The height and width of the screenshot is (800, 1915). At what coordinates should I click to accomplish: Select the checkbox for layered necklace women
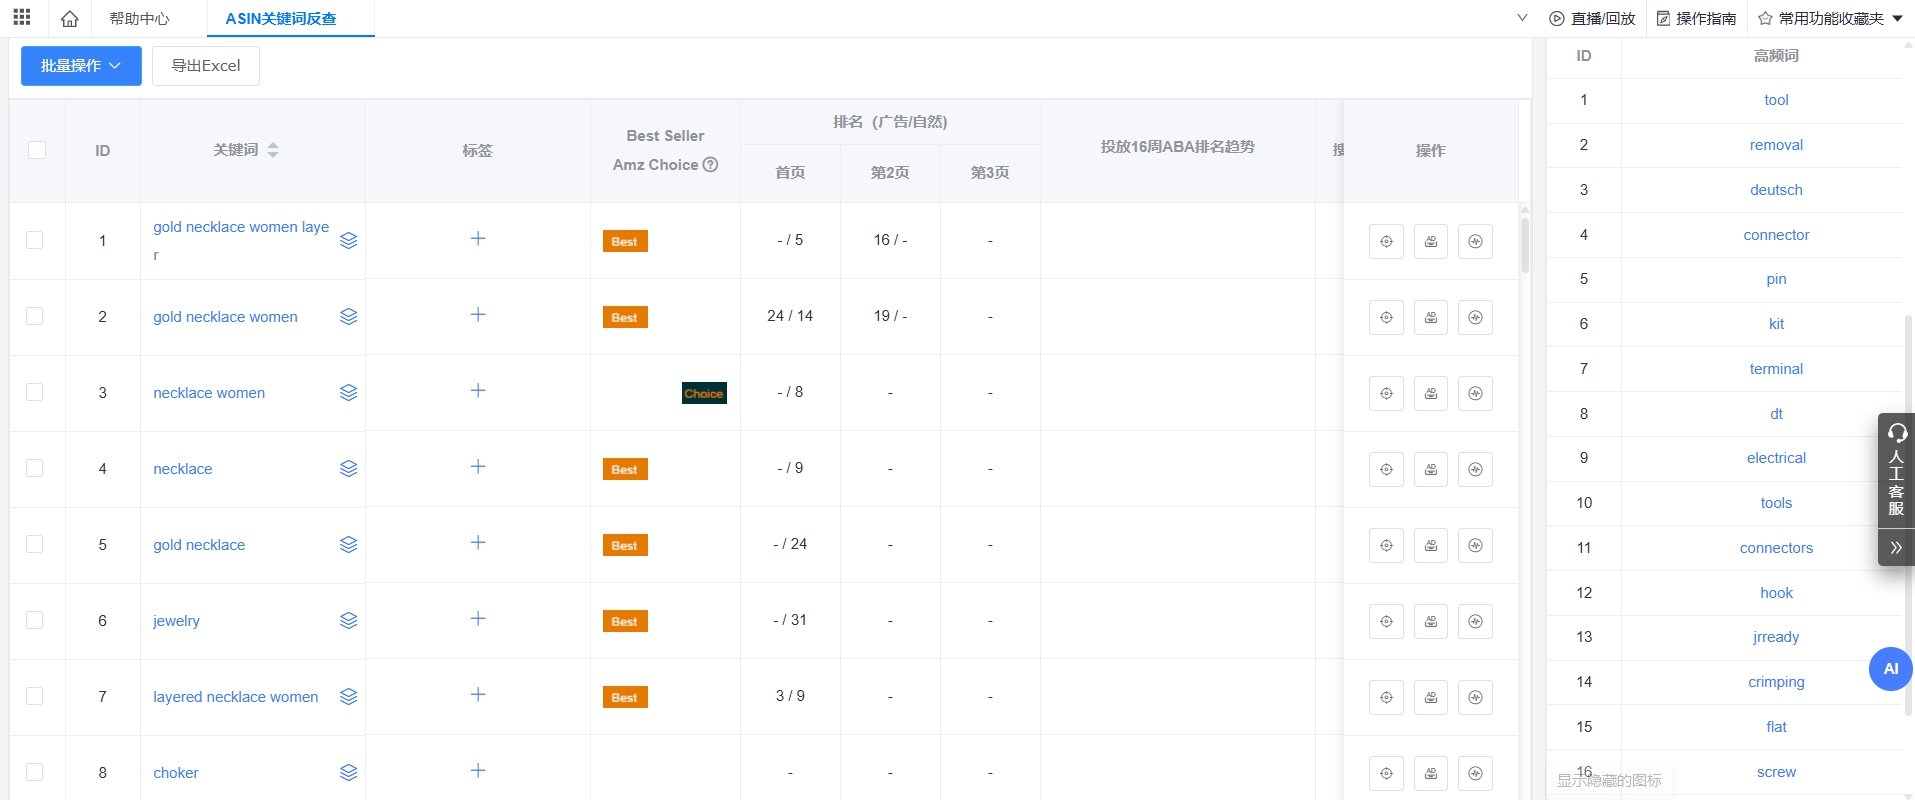[35, 696]
